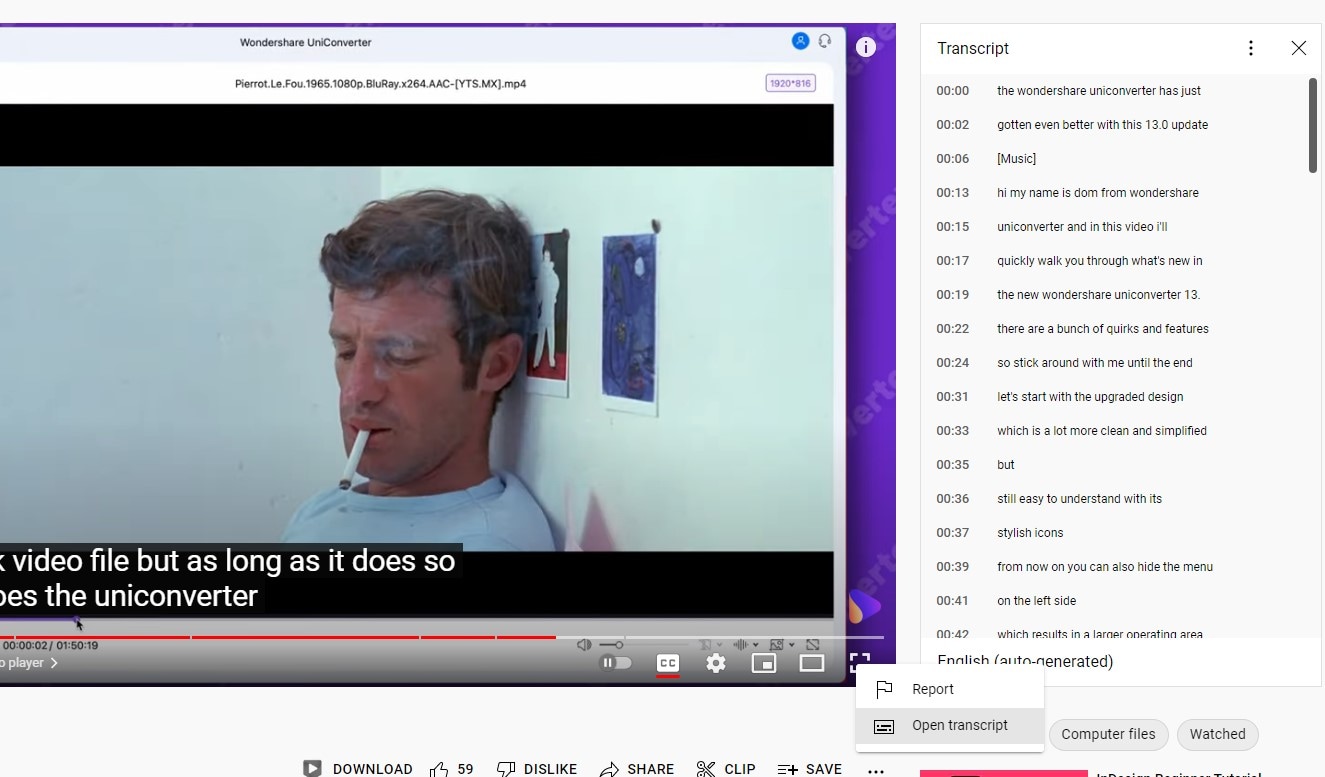Jump to 'on the left side' line
The height and width of the screenshot is (777, 1325).
pos(1114,601)
